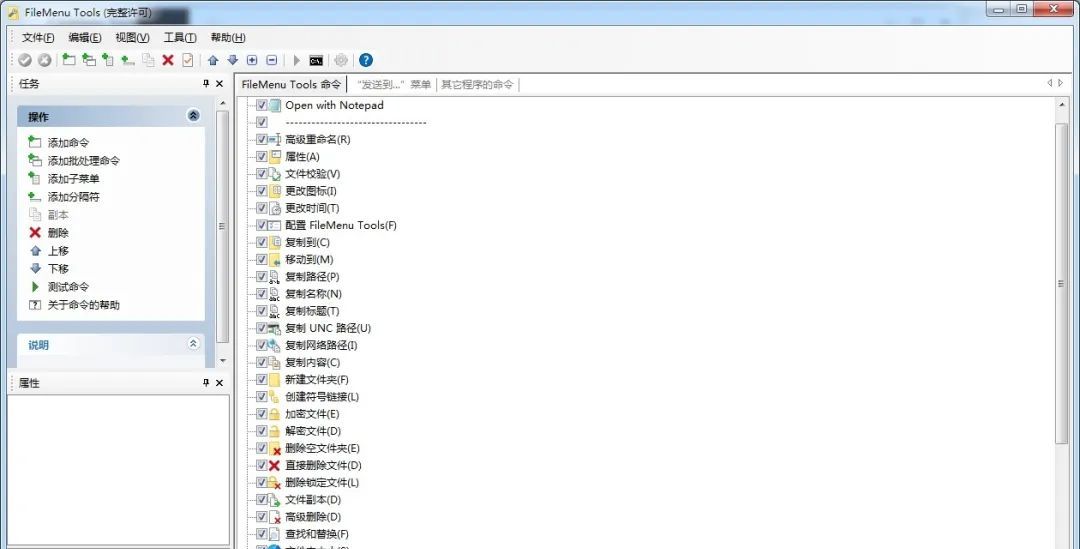Open the 帮助(H) menu
Screen dimensions: 1080x549
[x=227, y=38]
